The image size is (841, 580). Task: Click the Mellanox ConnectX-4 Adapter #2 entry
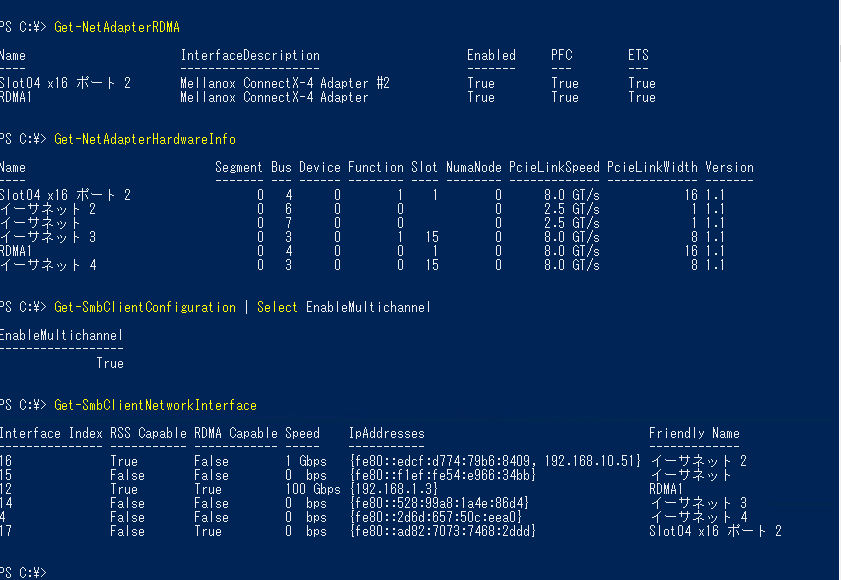(x=285, y=83)
